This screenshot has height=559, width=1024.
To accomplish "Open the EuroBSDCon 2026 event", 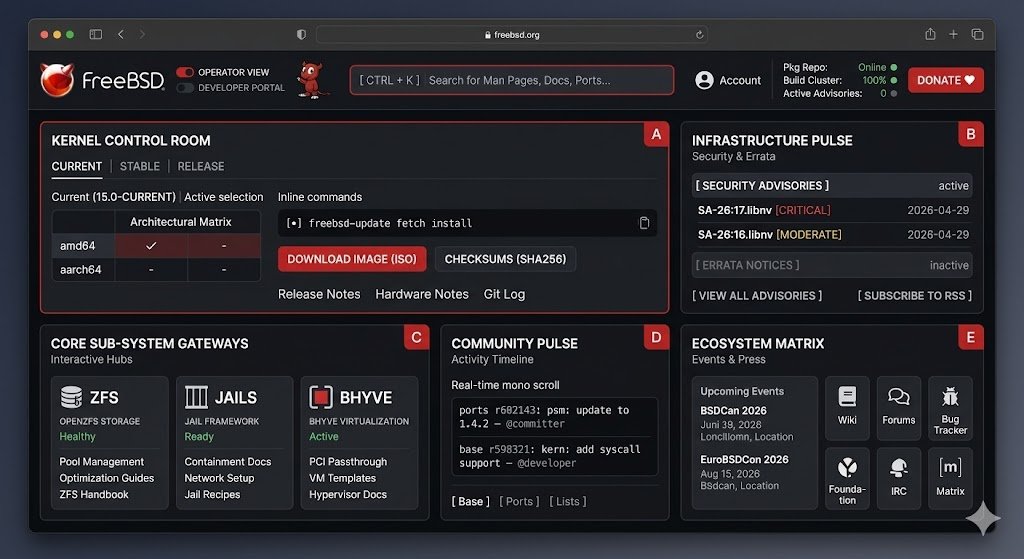I will (744, 472).
